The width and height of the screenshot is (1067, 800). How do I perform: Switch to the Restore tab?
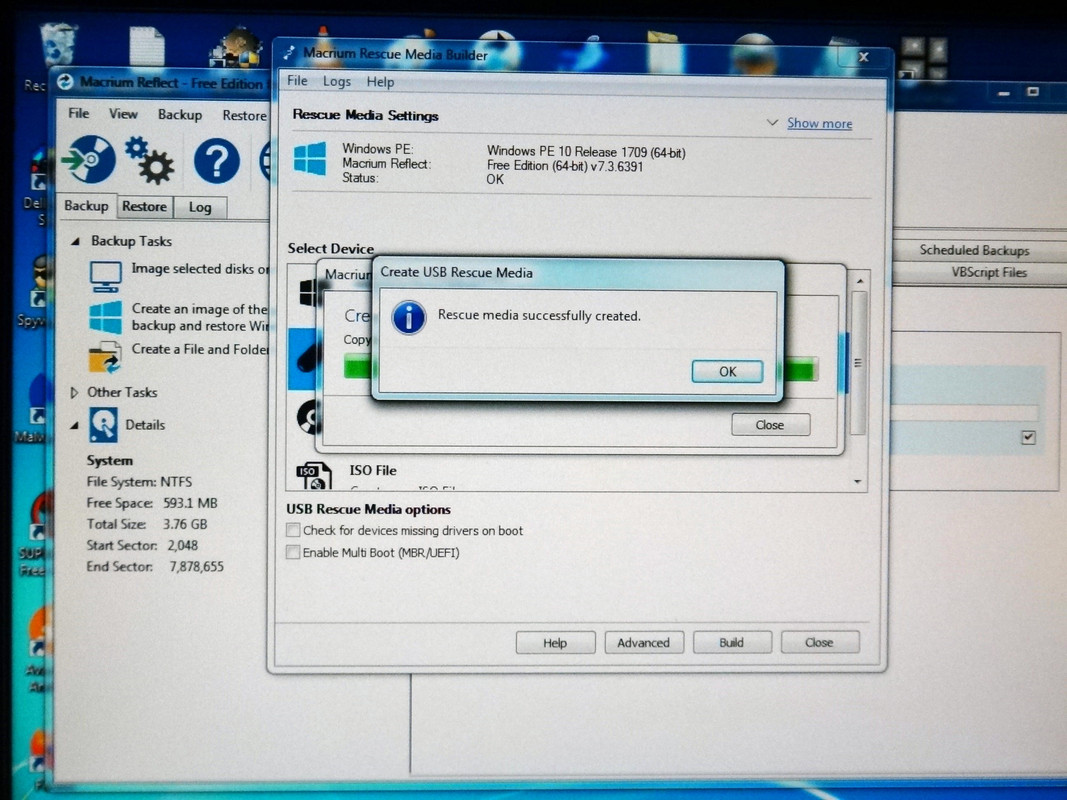[x=144, y=206]
